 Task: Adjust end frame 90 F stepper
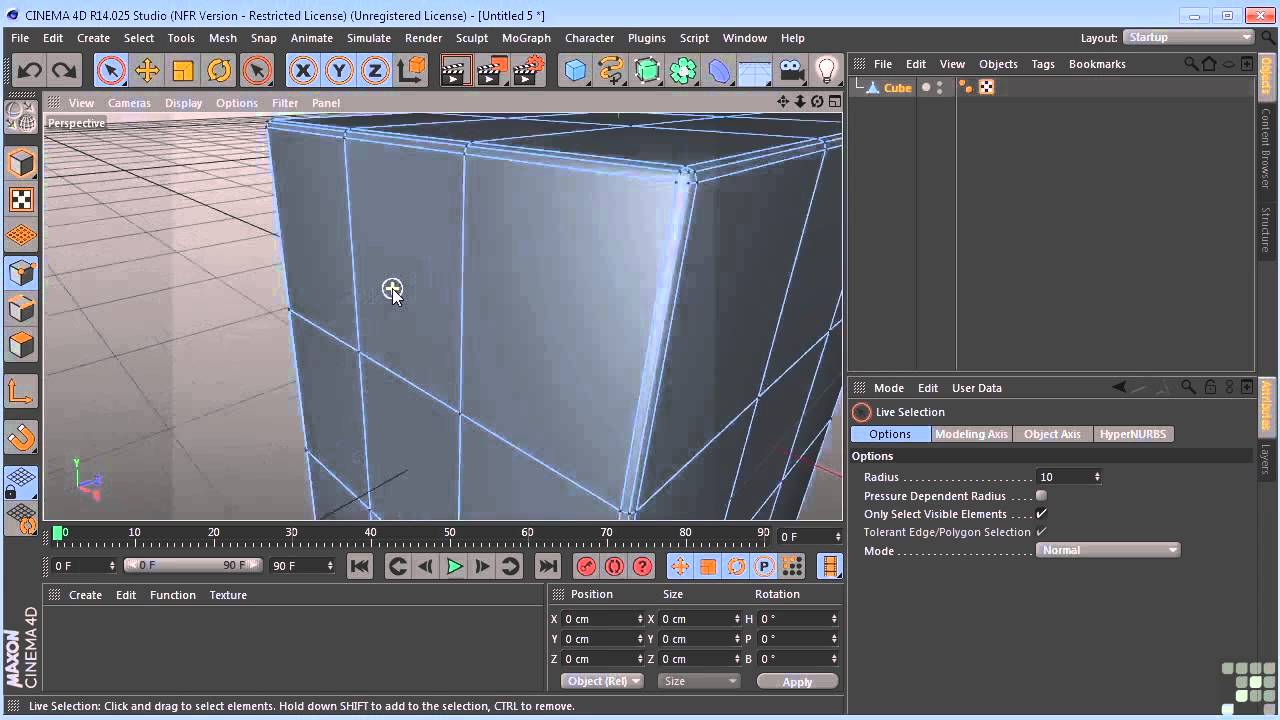tap(330, 565)
